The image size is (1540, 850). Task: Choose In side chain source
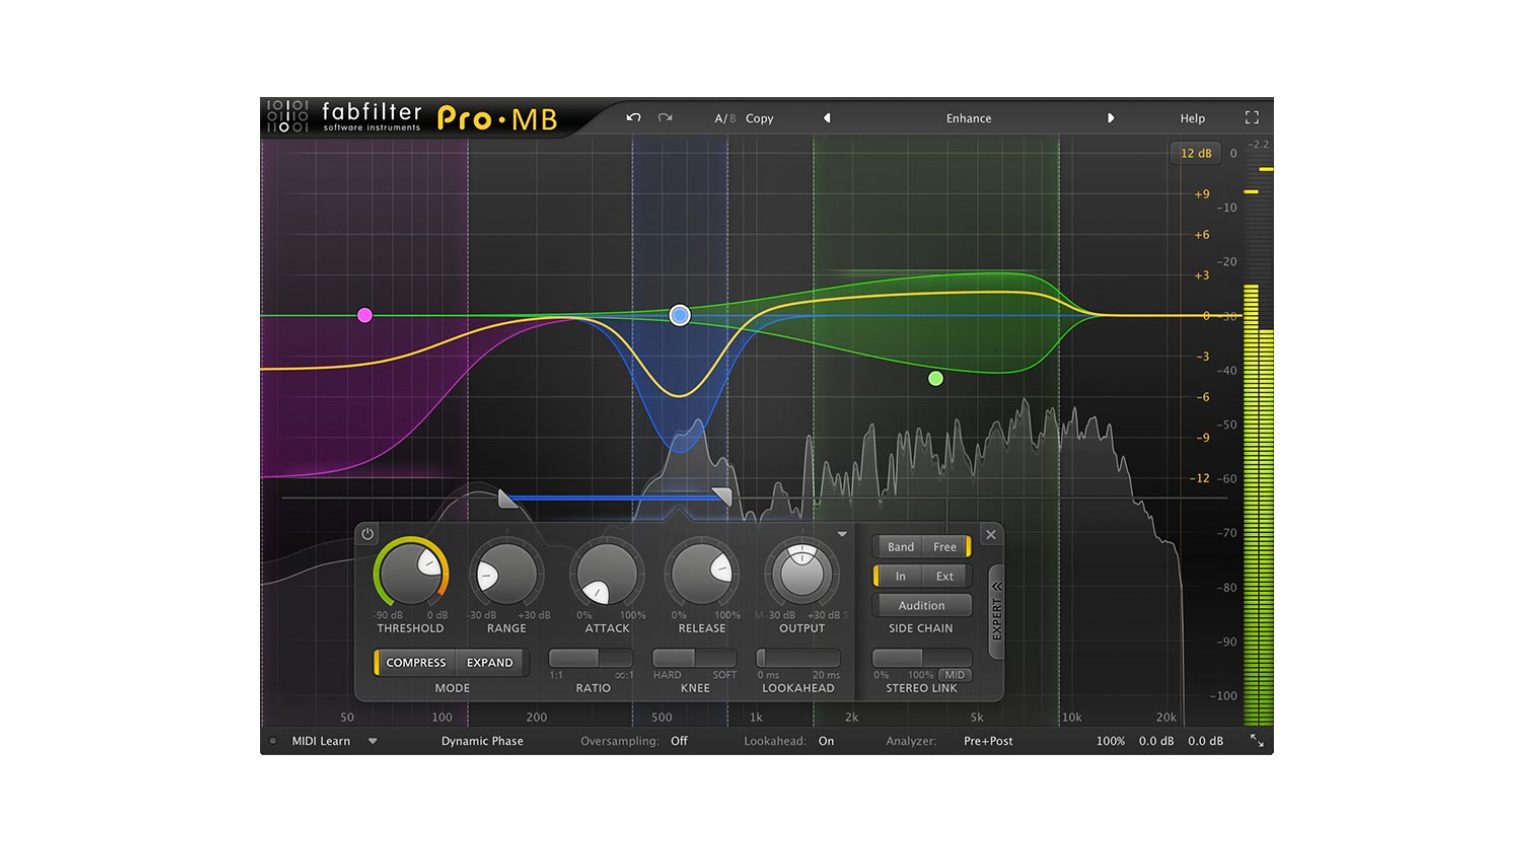899,576
